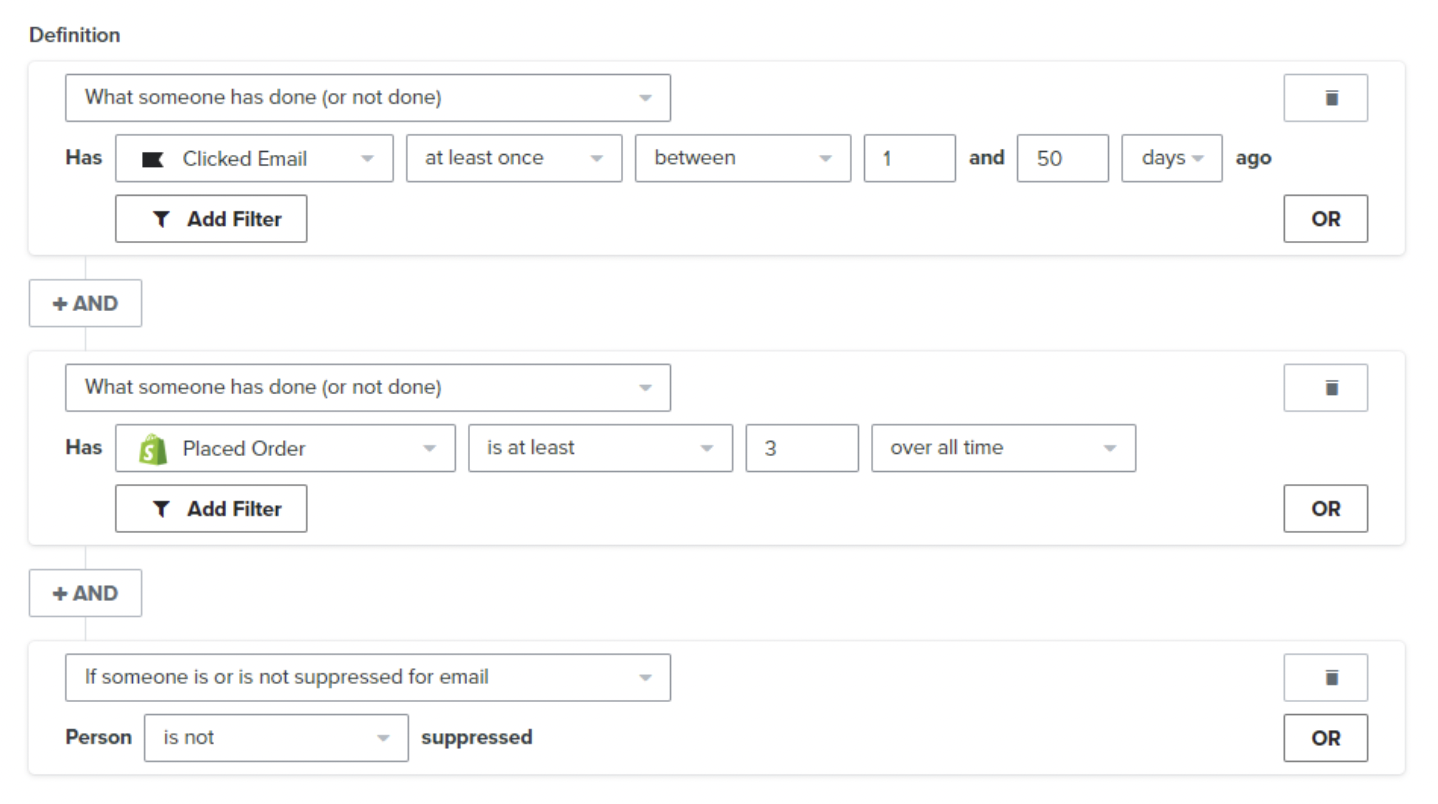Open the 'is at least' operator dropdown

click(x=601, y=448)
